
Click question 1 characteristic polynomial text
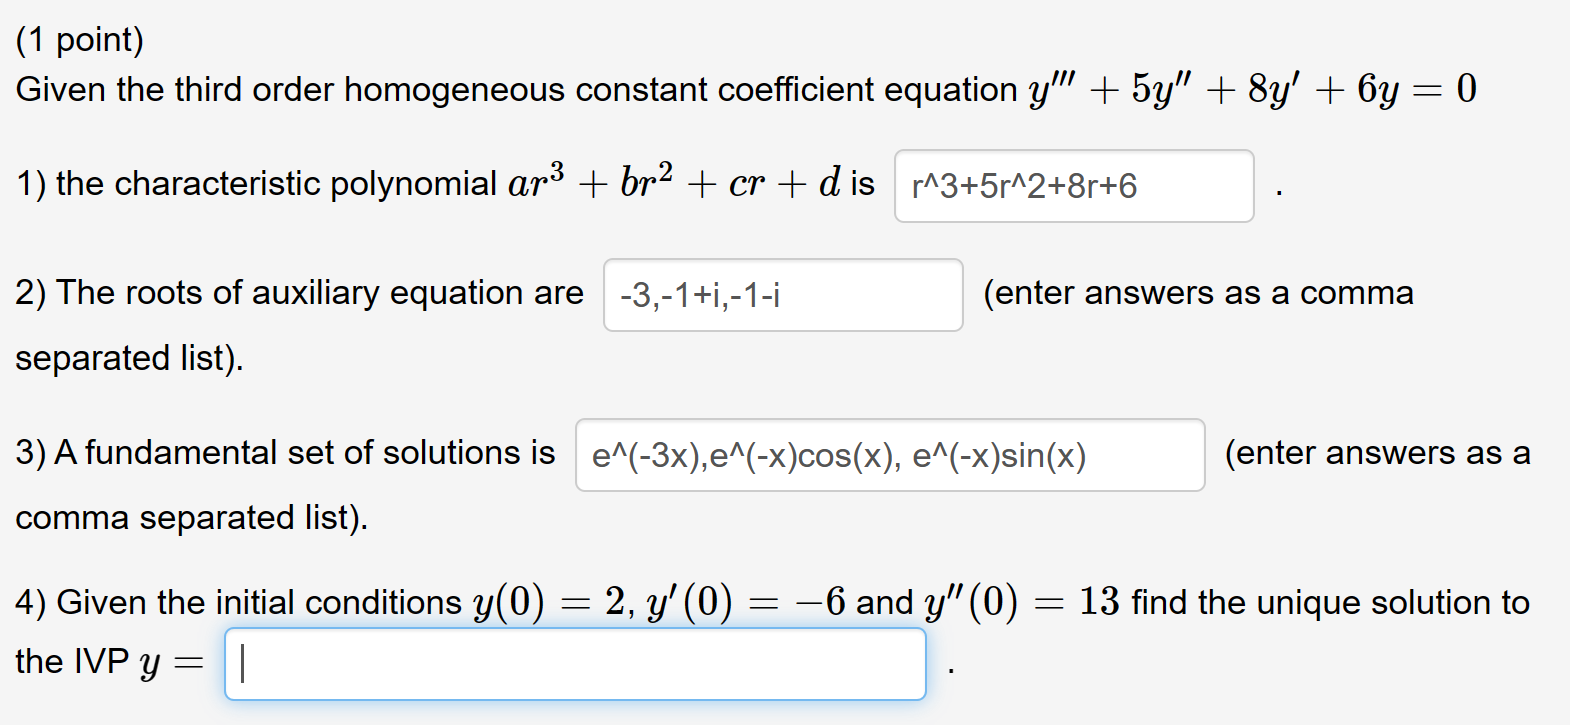[x=250, y=182]
